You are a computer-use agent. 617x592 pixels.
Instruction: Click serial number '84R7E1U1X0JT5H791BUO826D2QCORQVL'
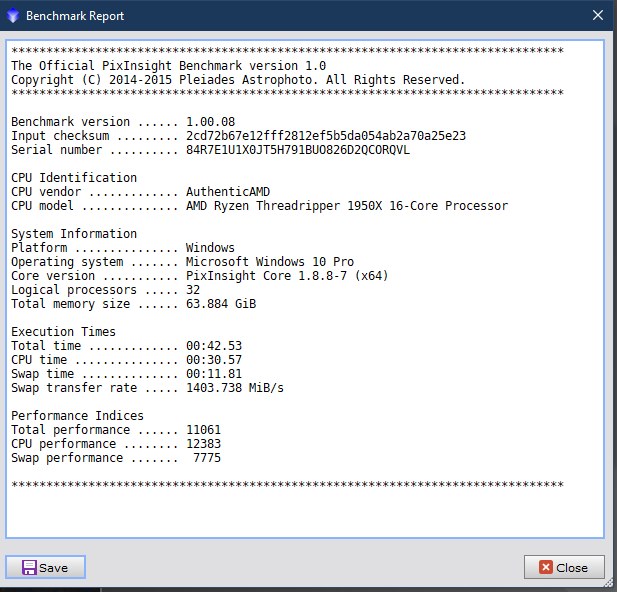pos(298,150)
